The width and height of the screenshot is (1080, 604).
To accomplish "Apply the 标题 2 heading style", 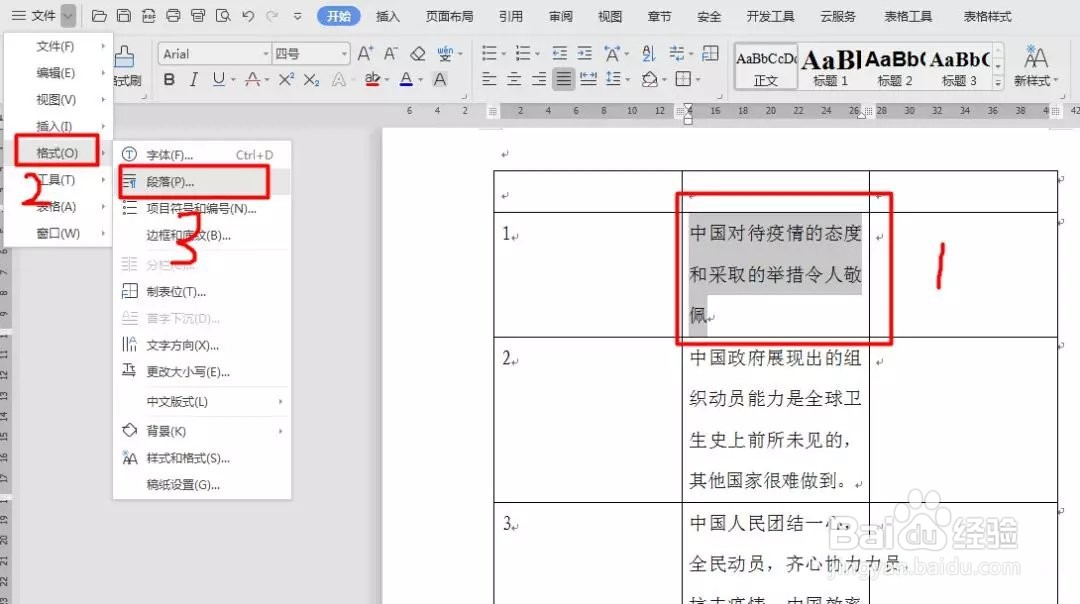I will pyautogui.click(x=895, y=67).
